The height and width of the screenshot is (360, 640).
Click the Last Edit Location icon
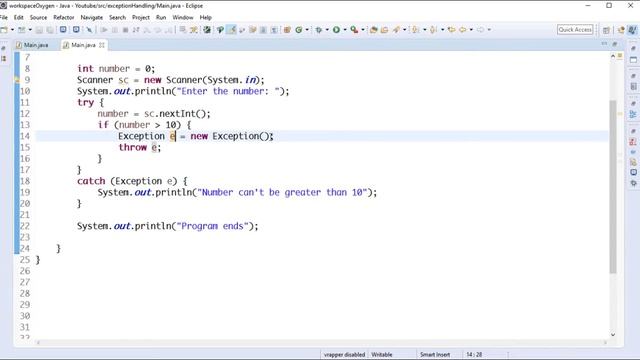pos(451,30)
